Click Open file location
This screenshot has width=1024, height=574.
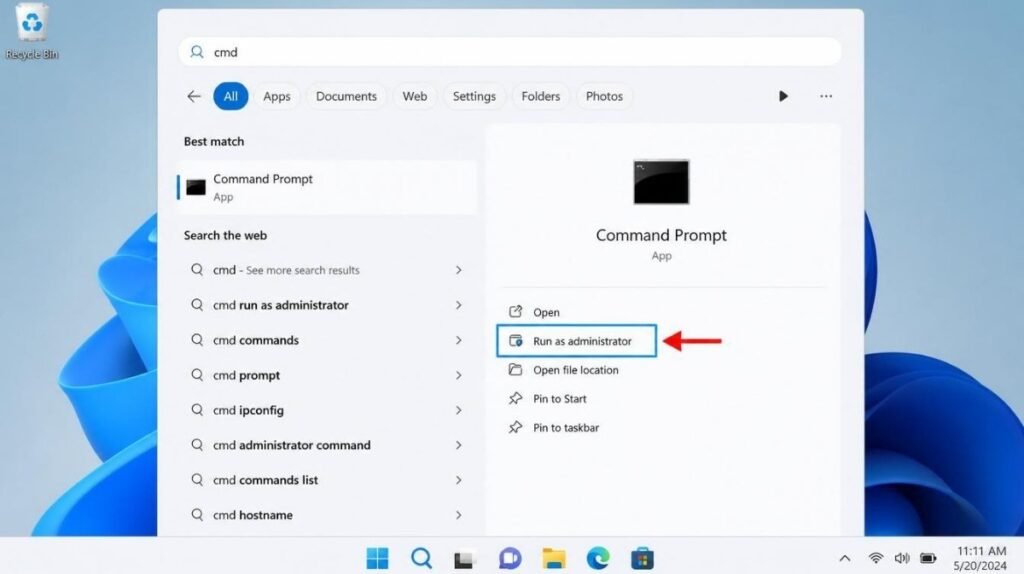[x=564, y=370]
